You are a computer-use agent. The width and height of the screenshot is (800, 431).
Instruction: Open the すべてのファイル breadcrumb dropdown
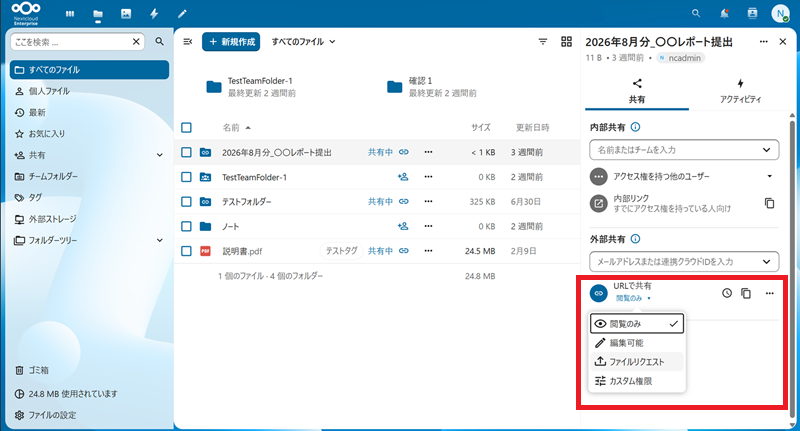pos(303,42)
